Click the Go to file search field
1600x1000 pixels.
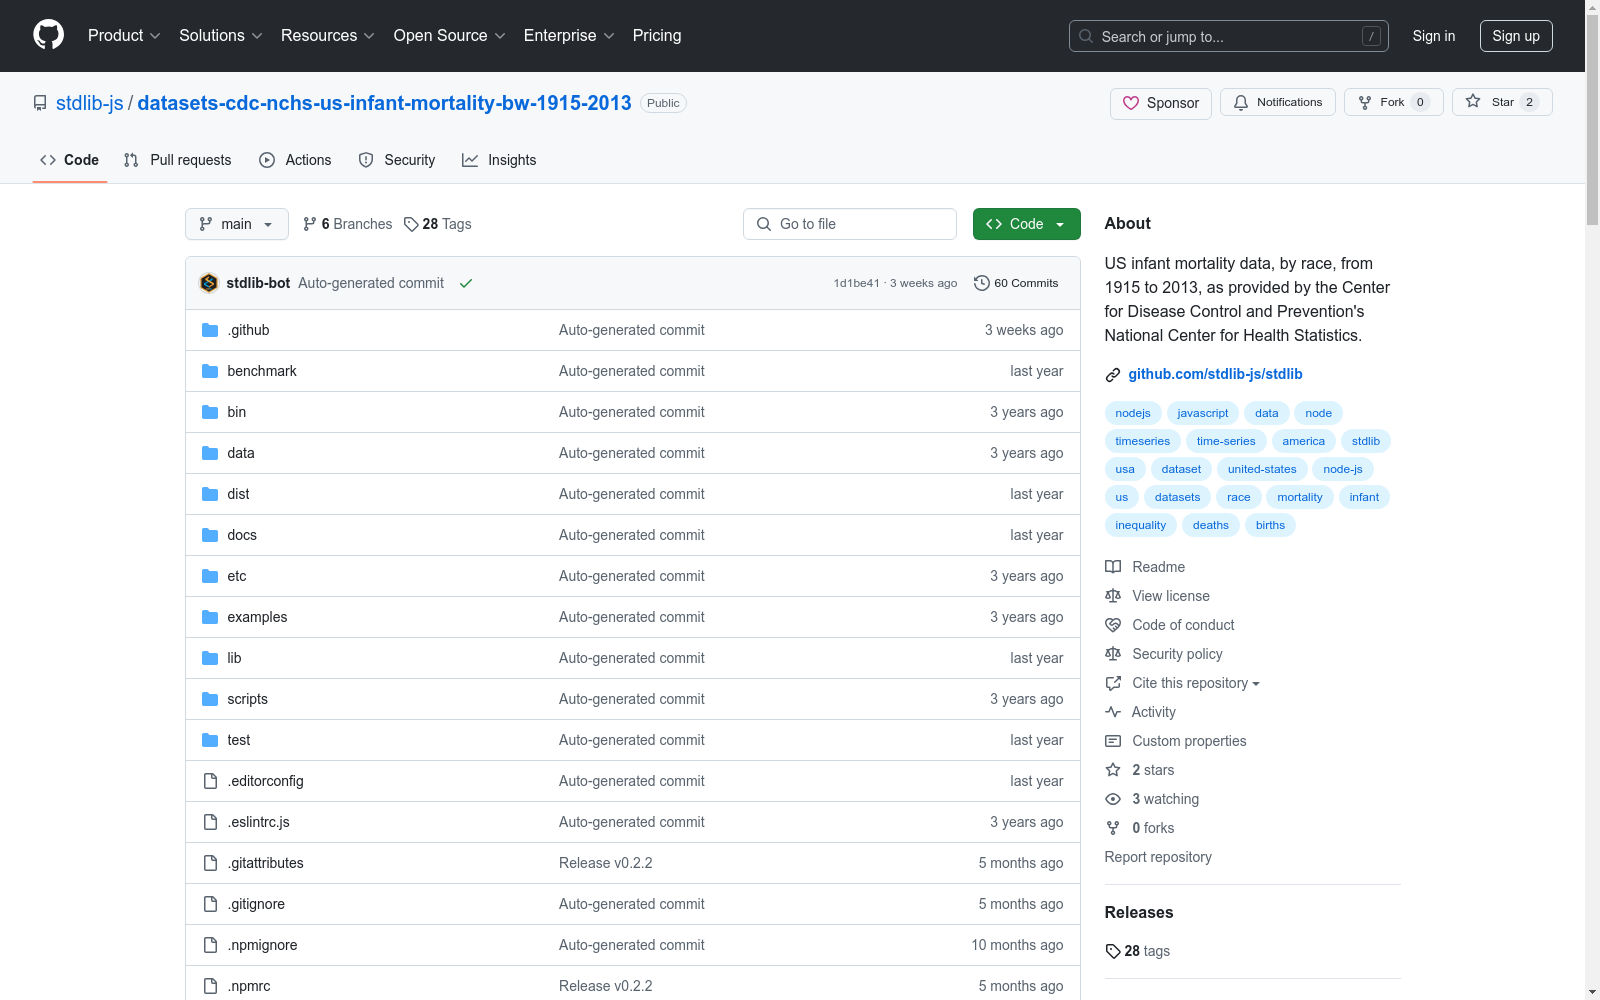850,224
